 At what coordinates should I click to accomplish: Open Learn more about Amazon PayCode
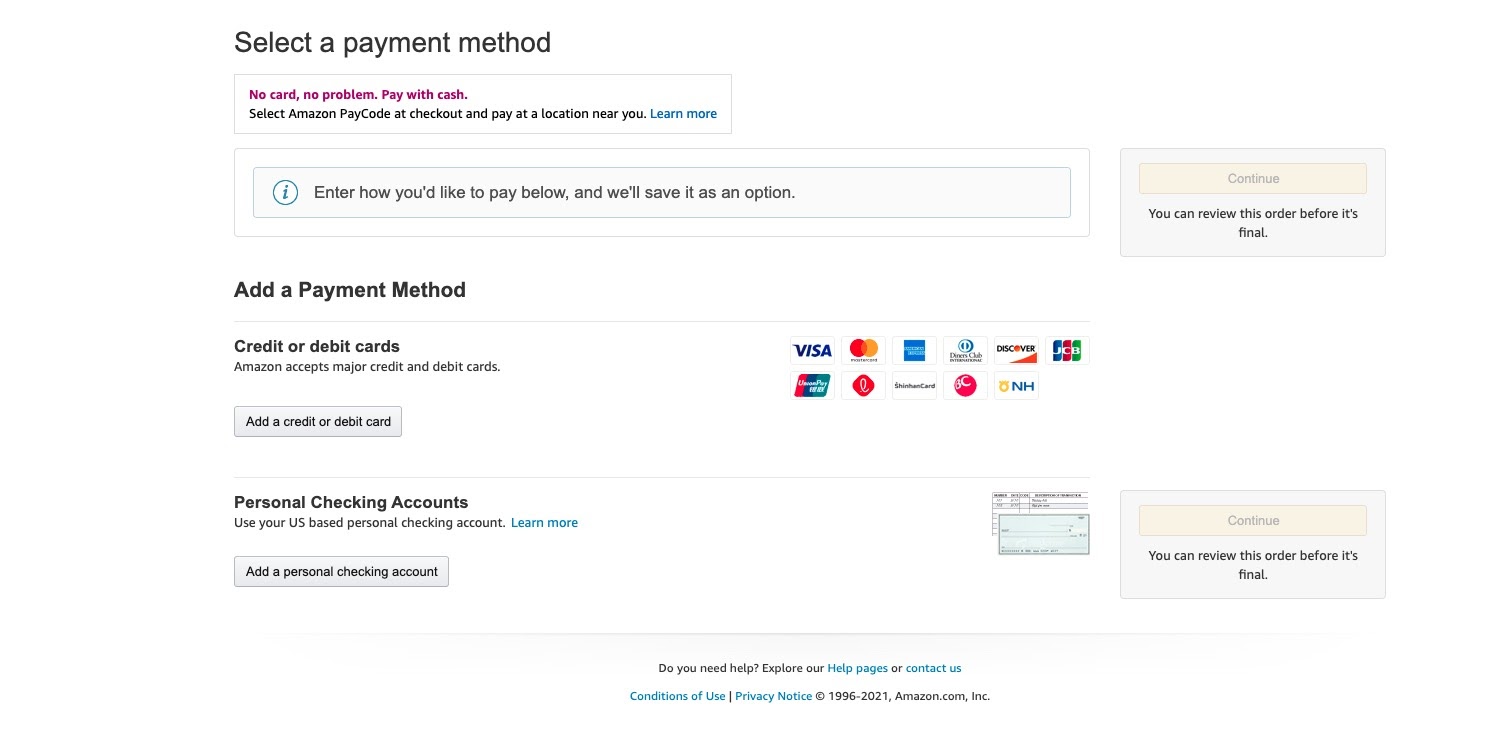point(683,114)
